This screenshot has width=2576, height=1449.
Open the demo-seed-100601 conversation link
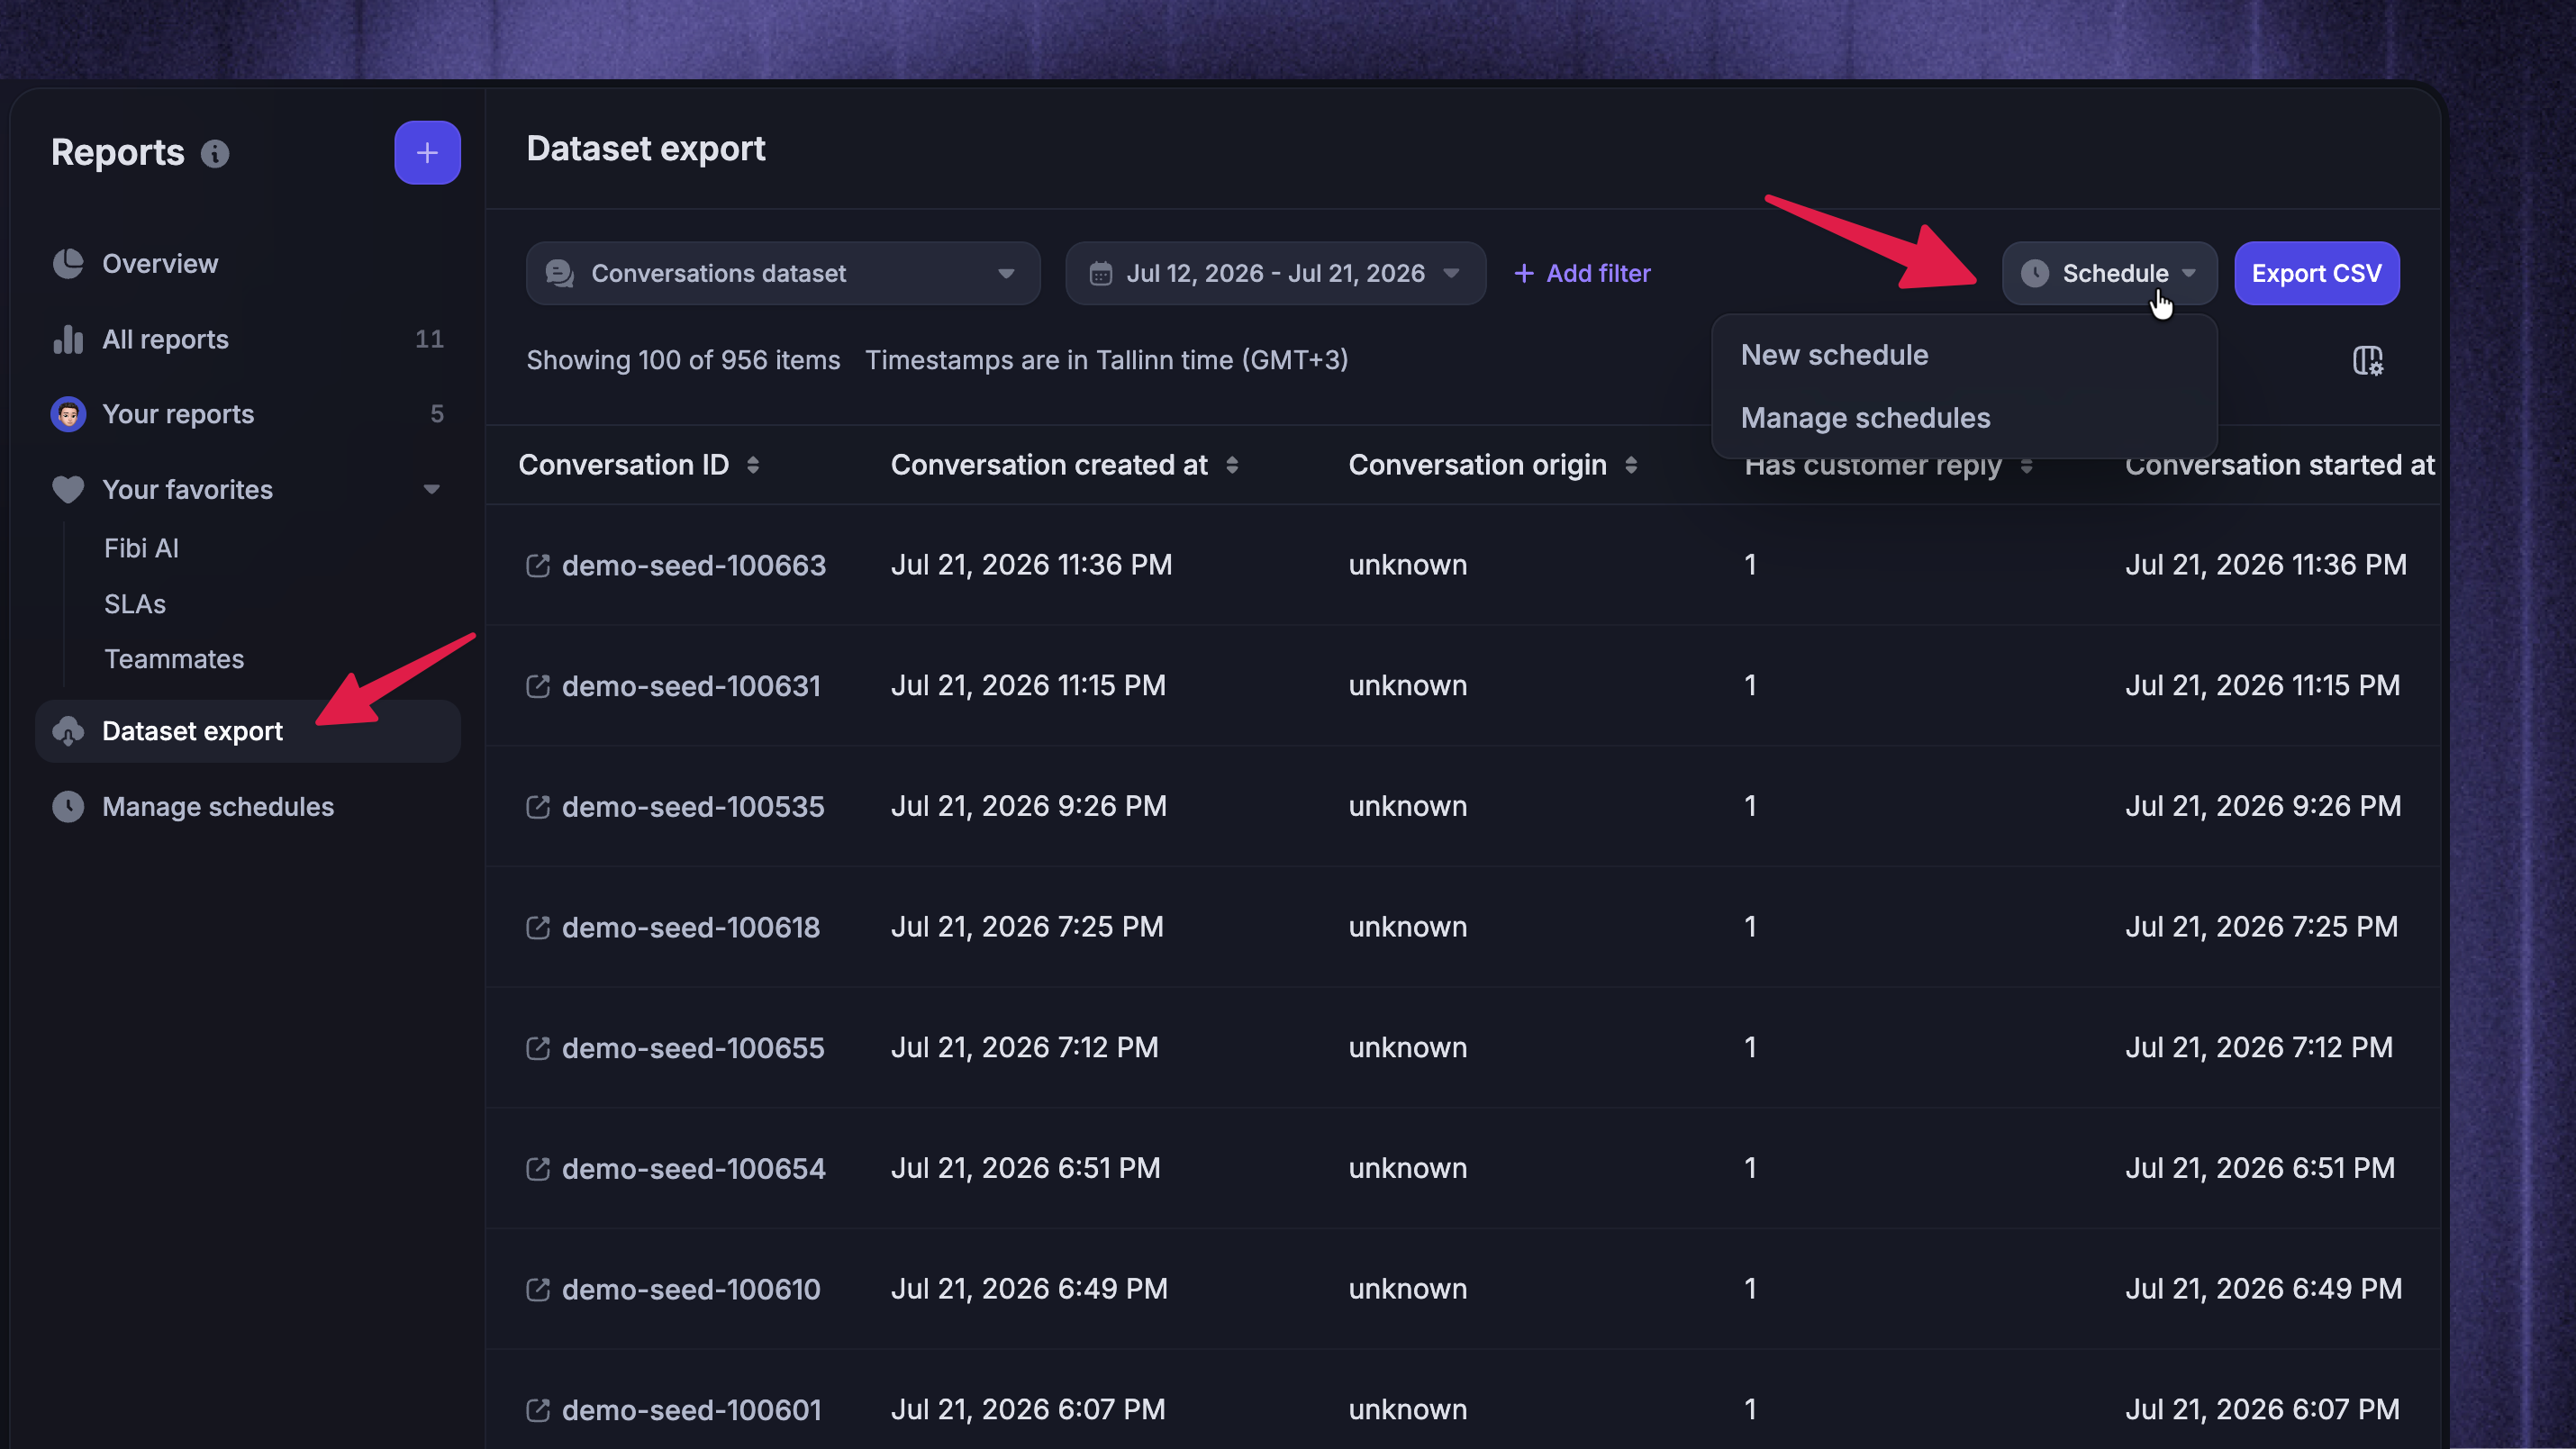coord(691,1410)
